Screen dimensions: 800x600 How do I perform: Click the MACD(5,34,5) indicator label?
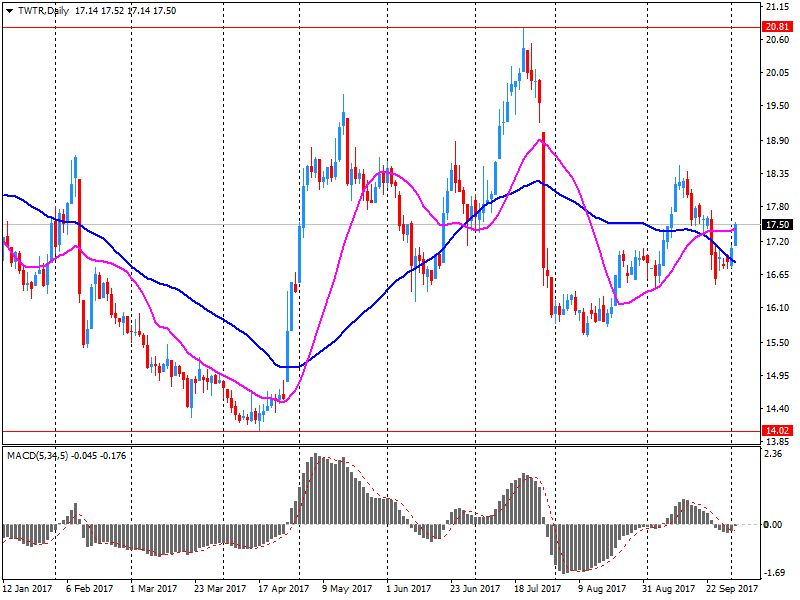click(37, 456)
